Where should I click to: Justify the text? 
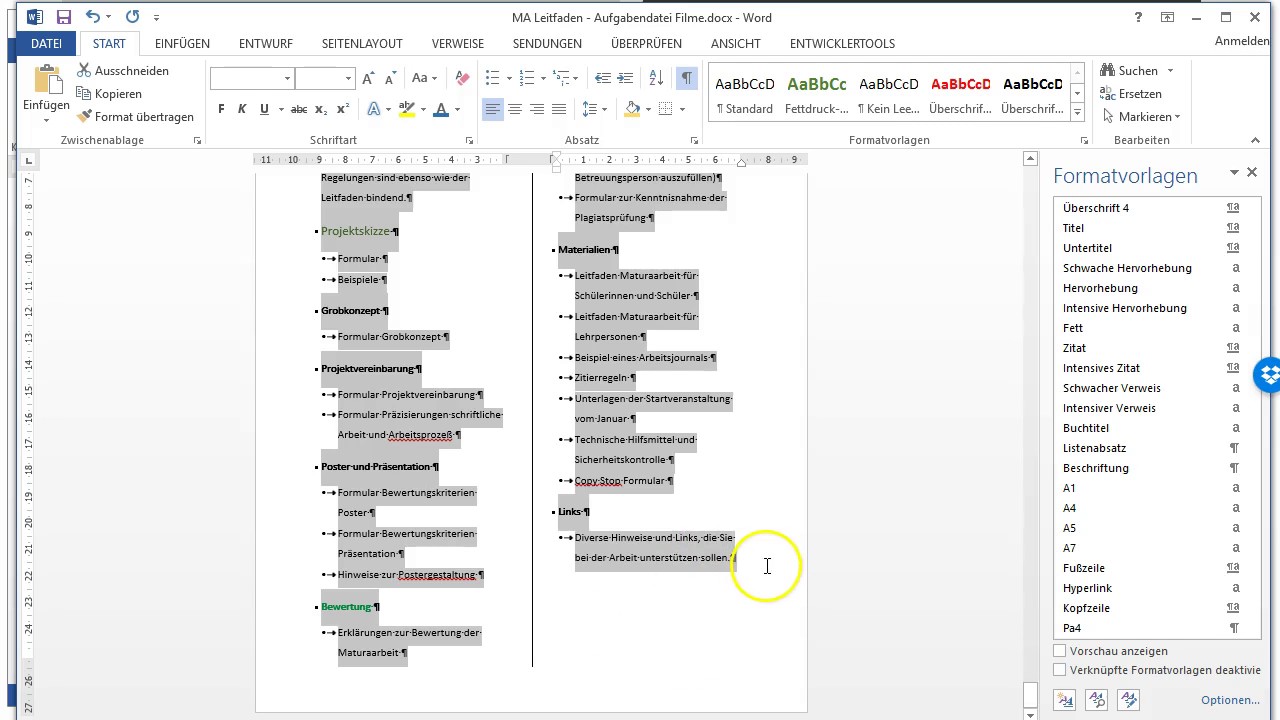559,109
